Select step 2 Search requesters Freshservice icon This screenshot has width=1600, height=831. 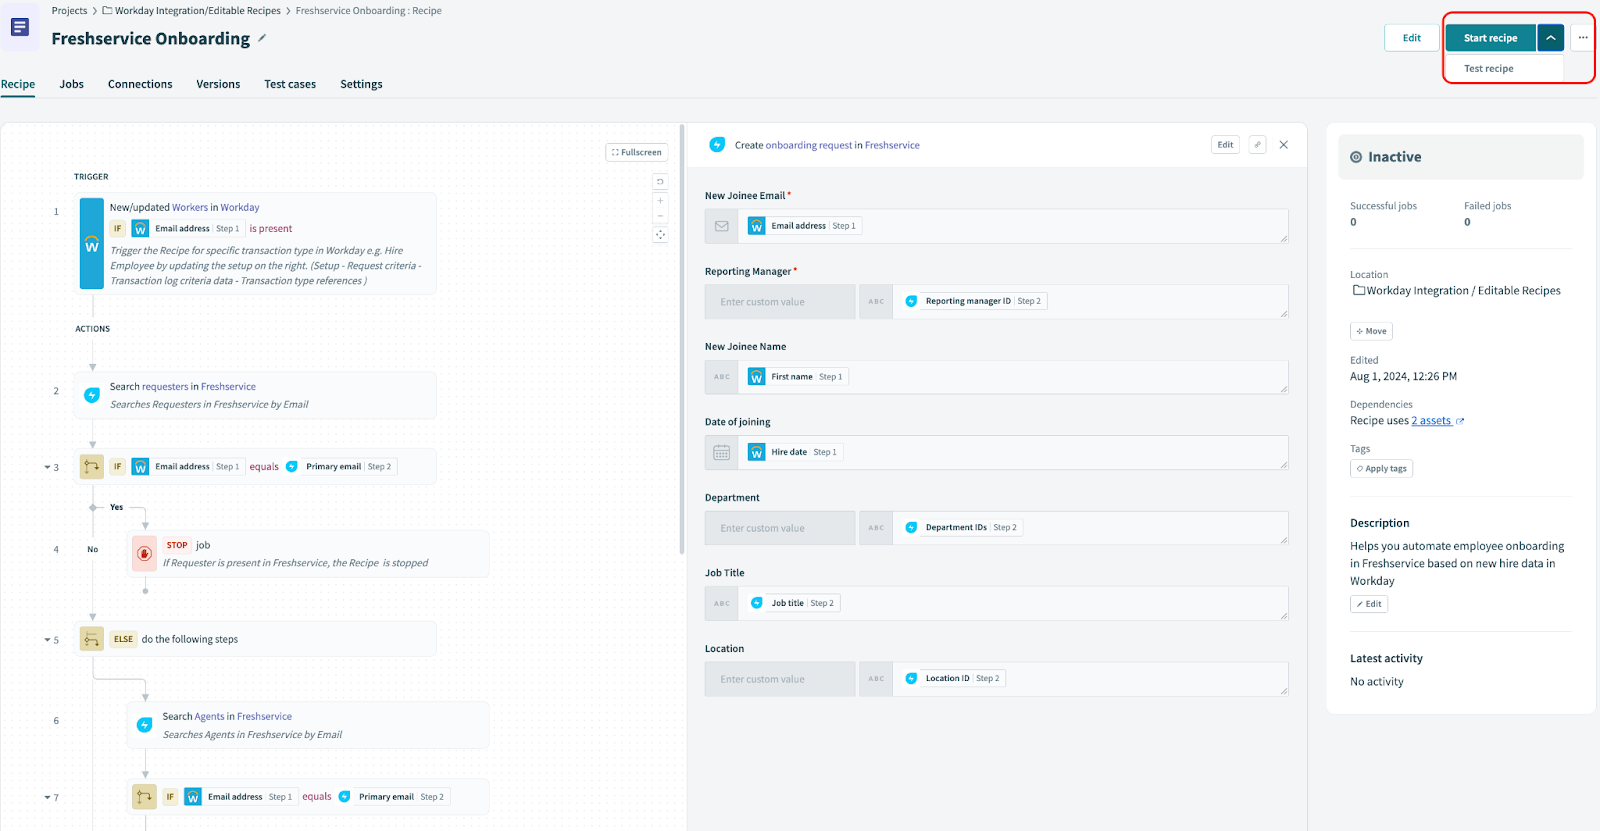[92, 395]
